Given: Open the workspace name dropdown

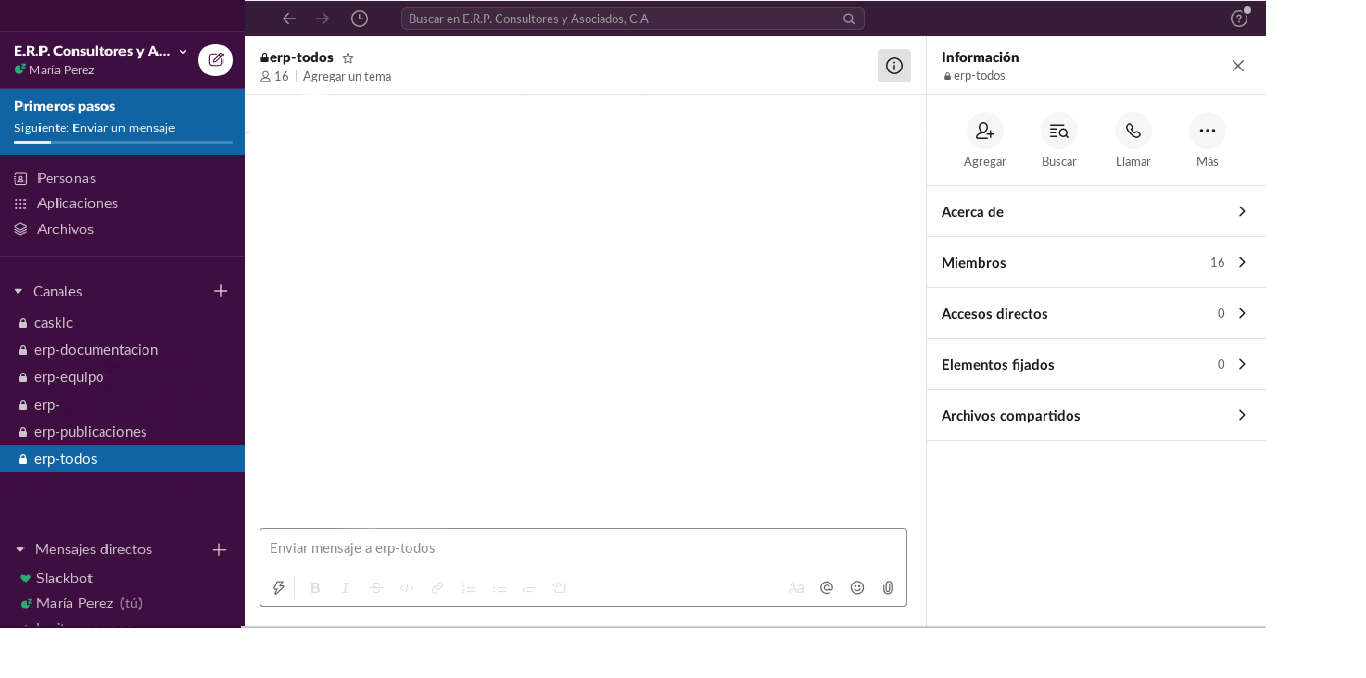Looking at the screenshot, I should (x=183, y=51).
